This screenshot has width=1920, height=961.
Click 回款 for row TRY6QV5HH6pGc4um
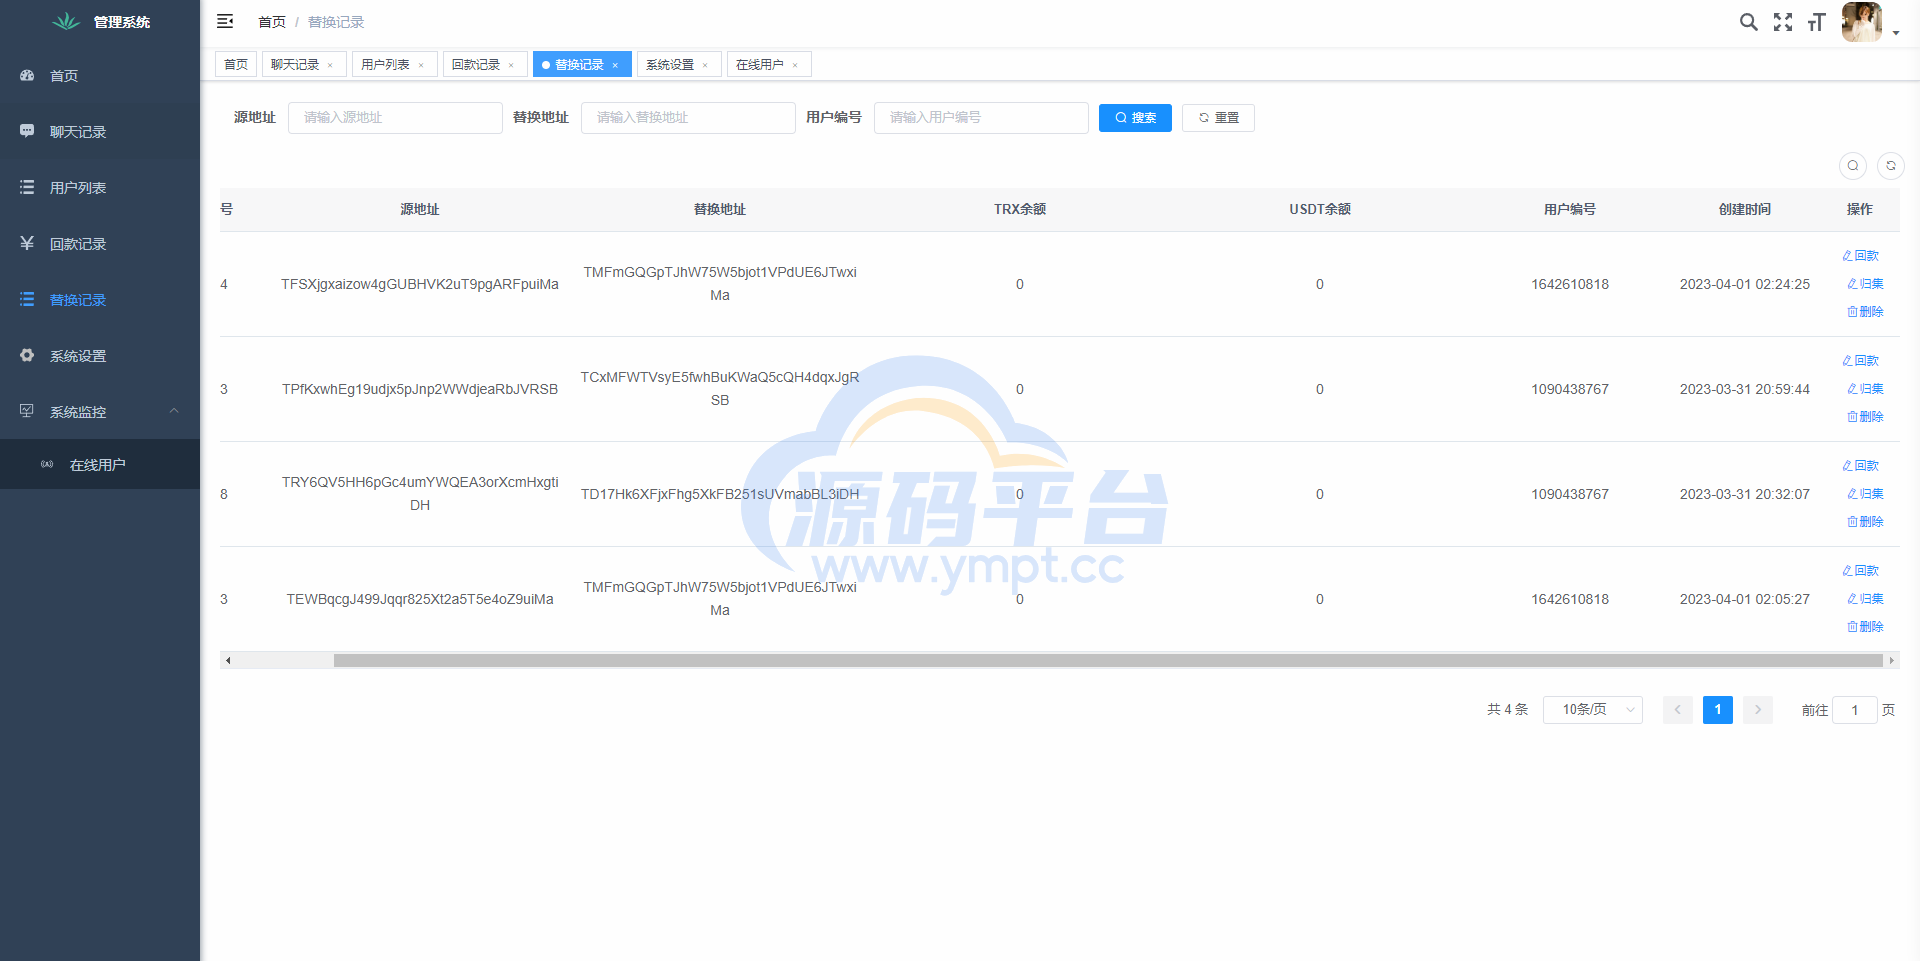point(1860,466)
